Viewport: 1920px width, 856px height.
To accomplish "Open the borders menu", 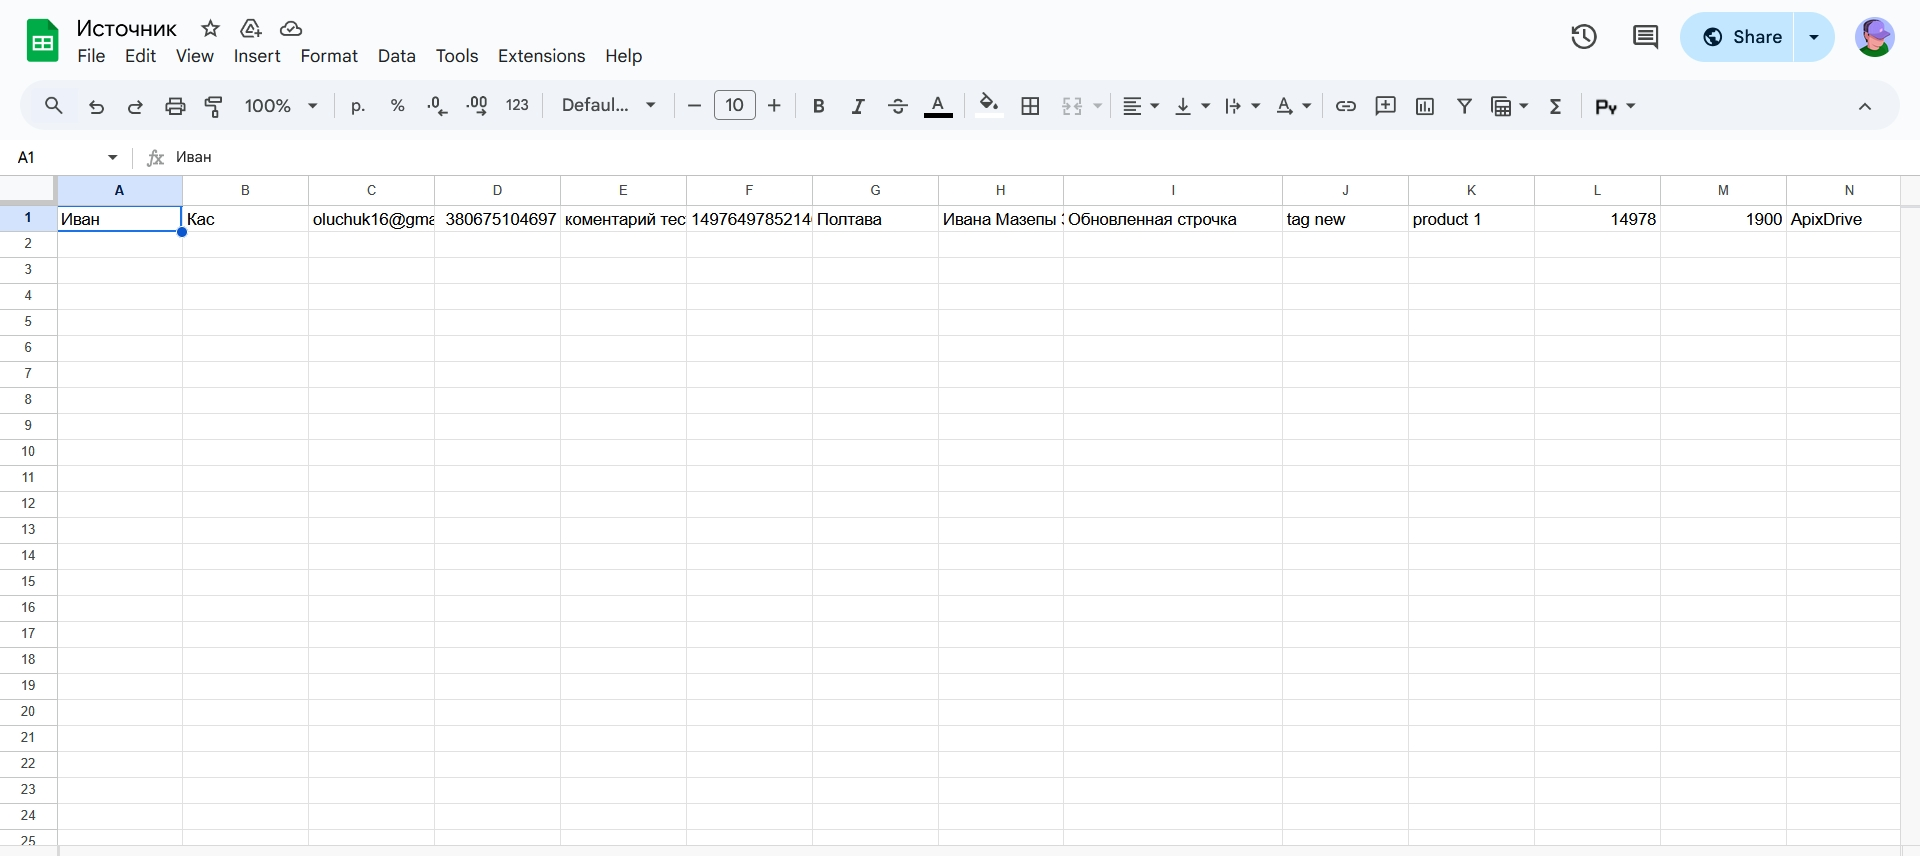I will click(x=1031, y=106).
